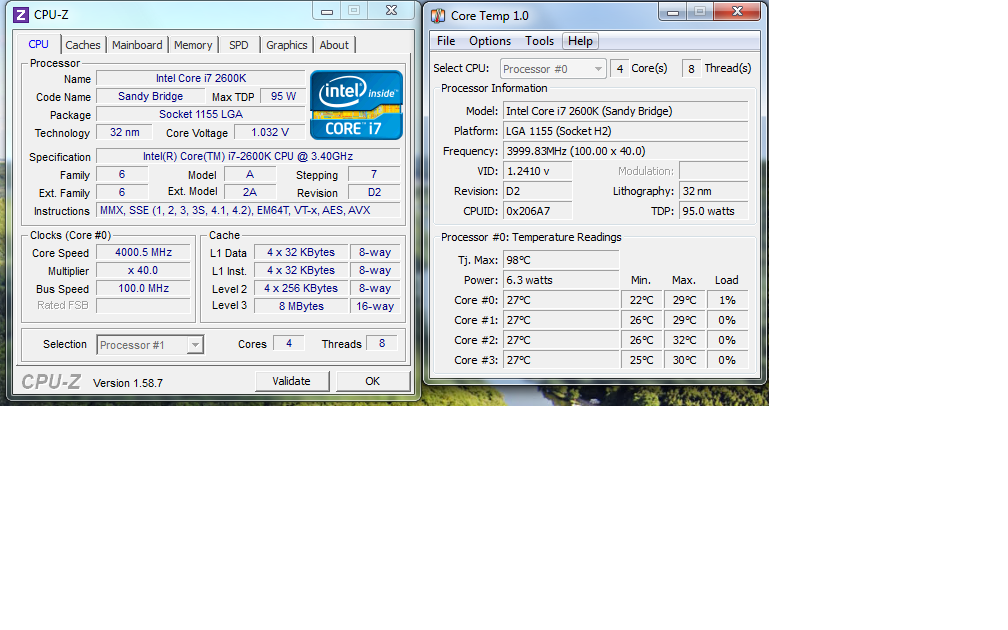Click the Stepping value '7'
Screen dimensions: 1008x630
coord(374,174)
